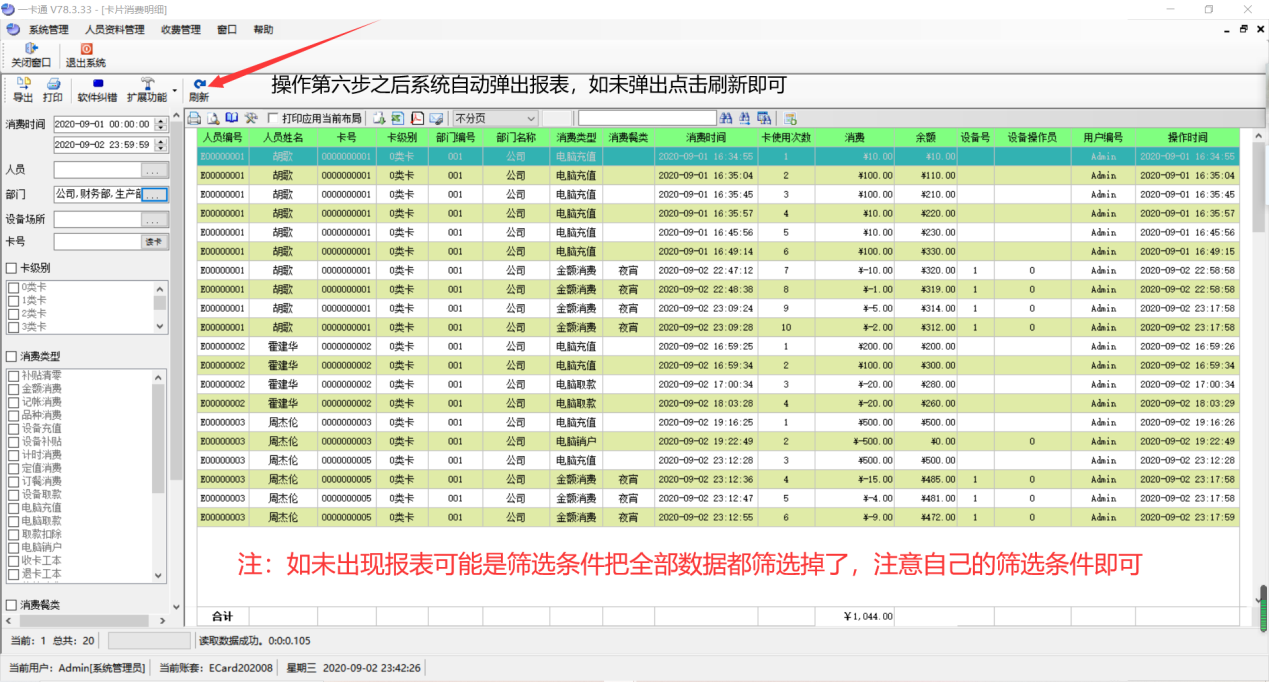Click the 退出系统 exit system icon
Viewport: 1269px width, 682px height.
point(86,48)
